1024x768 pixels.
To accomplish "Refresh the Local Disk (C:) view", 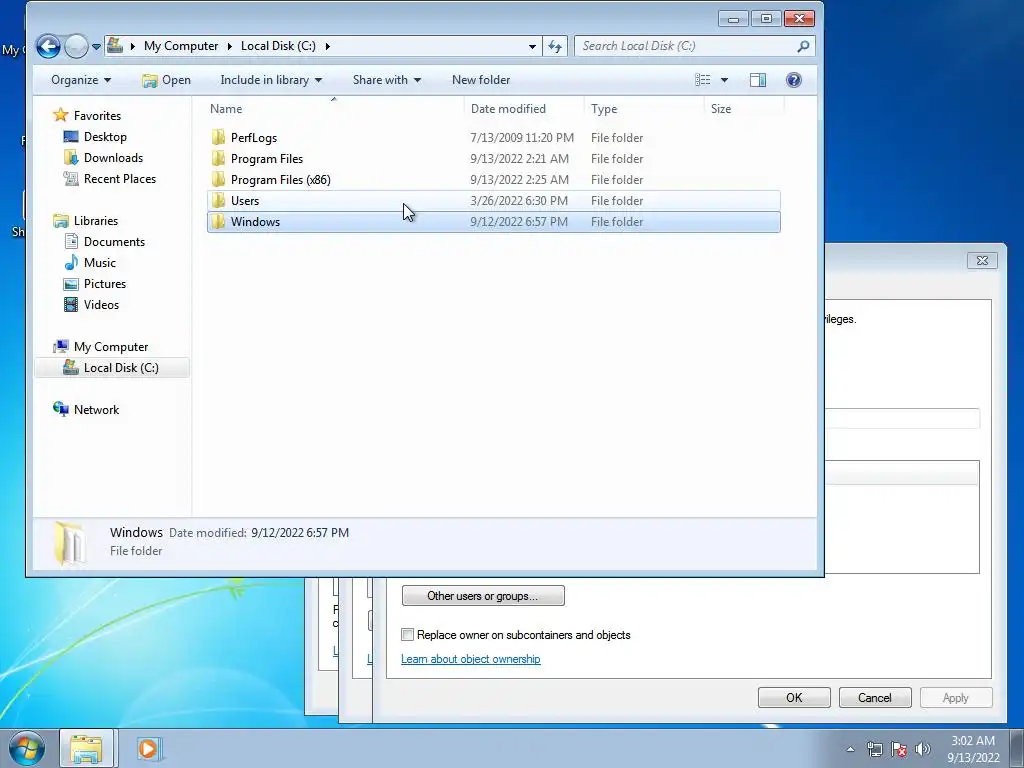I will point(554,46).
